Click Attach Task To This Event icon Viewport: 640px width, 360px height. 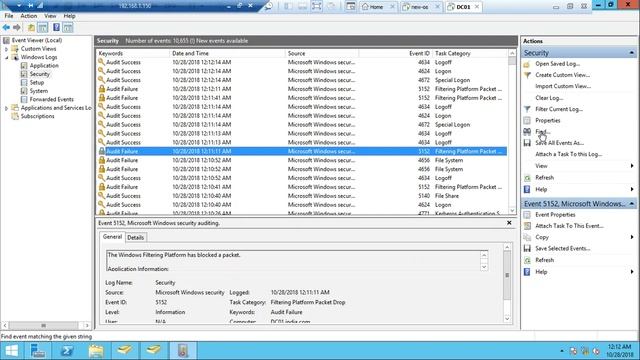point(527,226)
